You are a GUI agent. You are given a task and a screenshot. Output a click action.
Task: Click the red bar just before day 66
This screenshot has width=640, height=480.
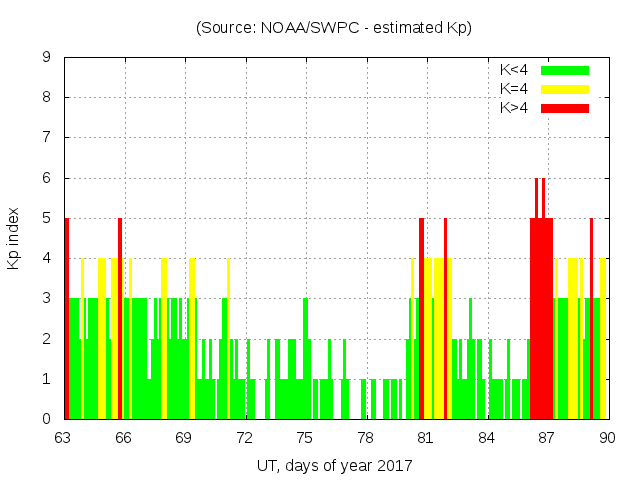coord(120,320)
